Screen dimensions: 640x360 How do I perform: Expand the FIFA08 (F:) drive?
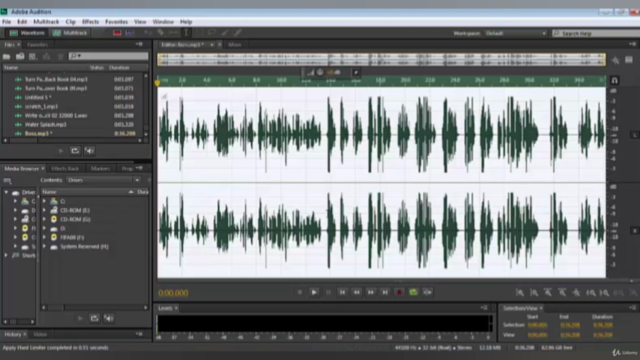tap(44, 237)
